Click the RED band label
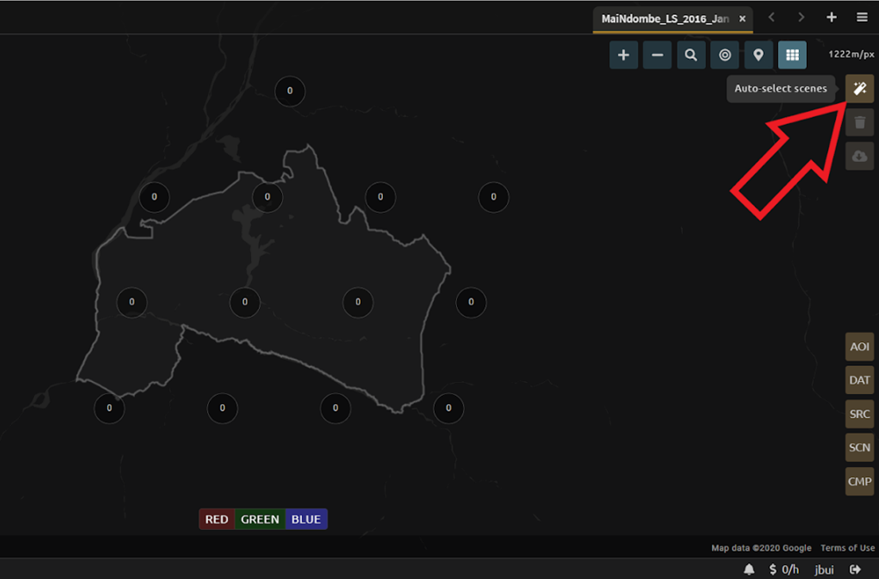 point(217,519)
